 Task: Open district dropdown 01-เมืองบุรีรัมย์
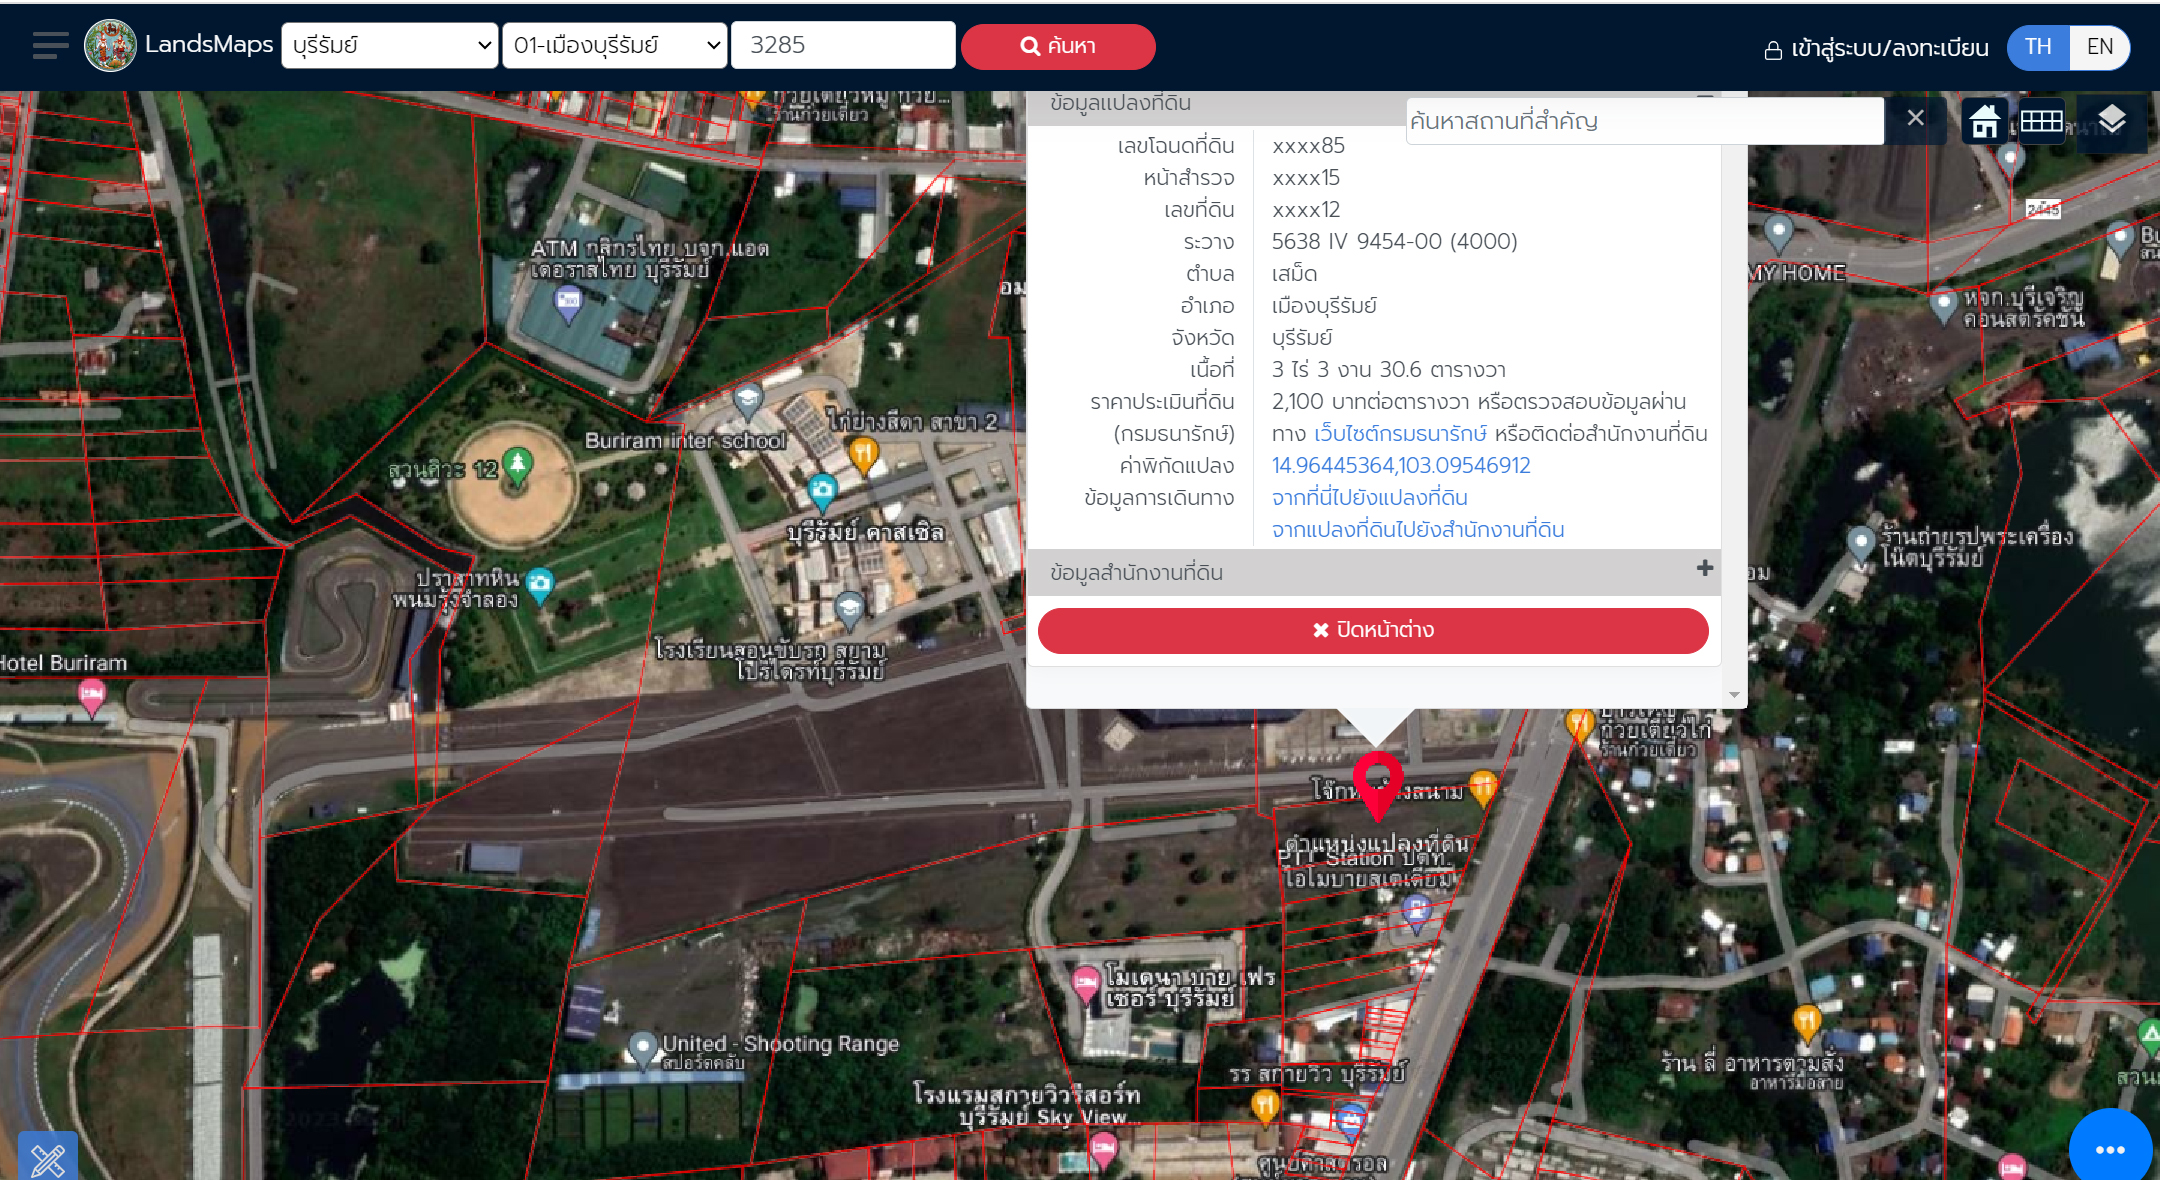(x=614, y=46)
